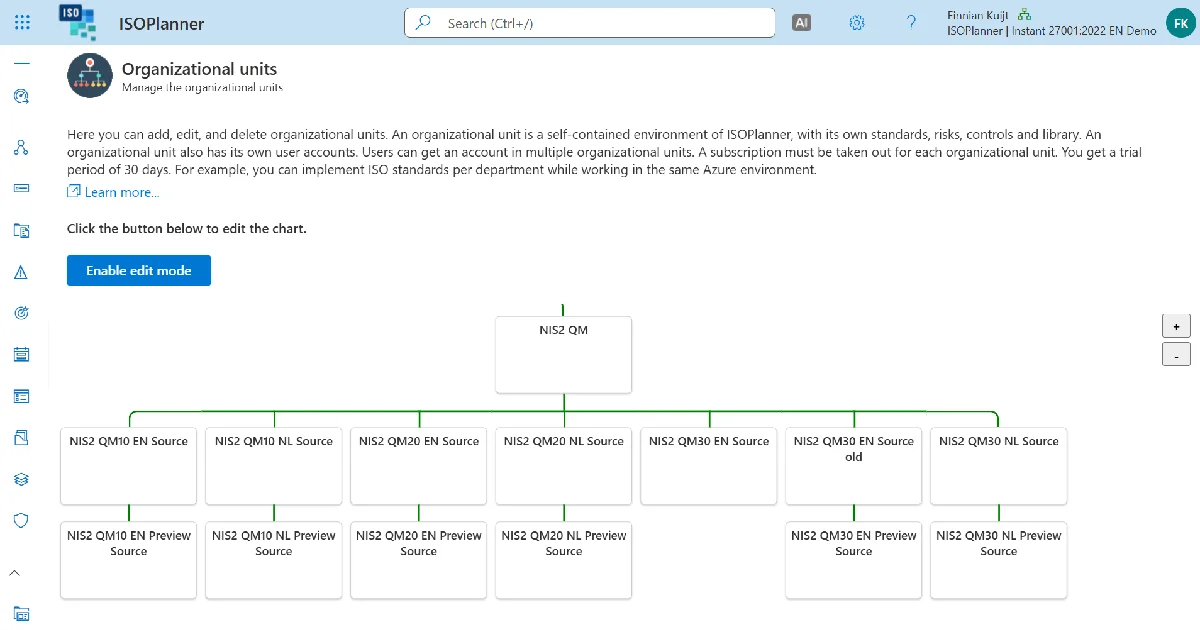Click the 'Click the button below' instruction text
The image size is (1200, 630).
[186, 229]
